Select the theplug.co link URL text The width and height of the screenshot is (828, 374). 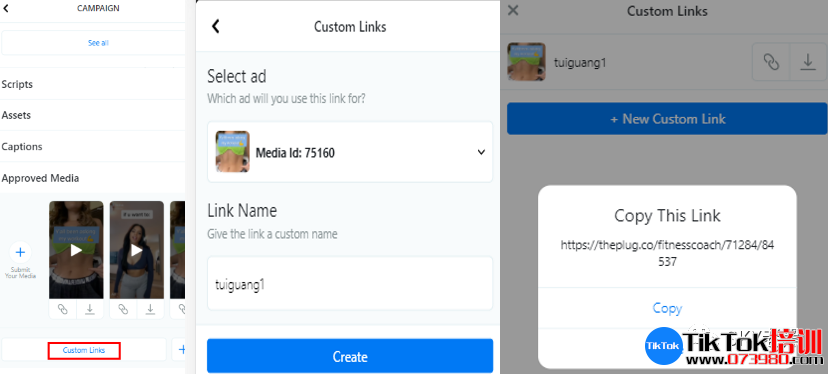click(x=667, y=253)
